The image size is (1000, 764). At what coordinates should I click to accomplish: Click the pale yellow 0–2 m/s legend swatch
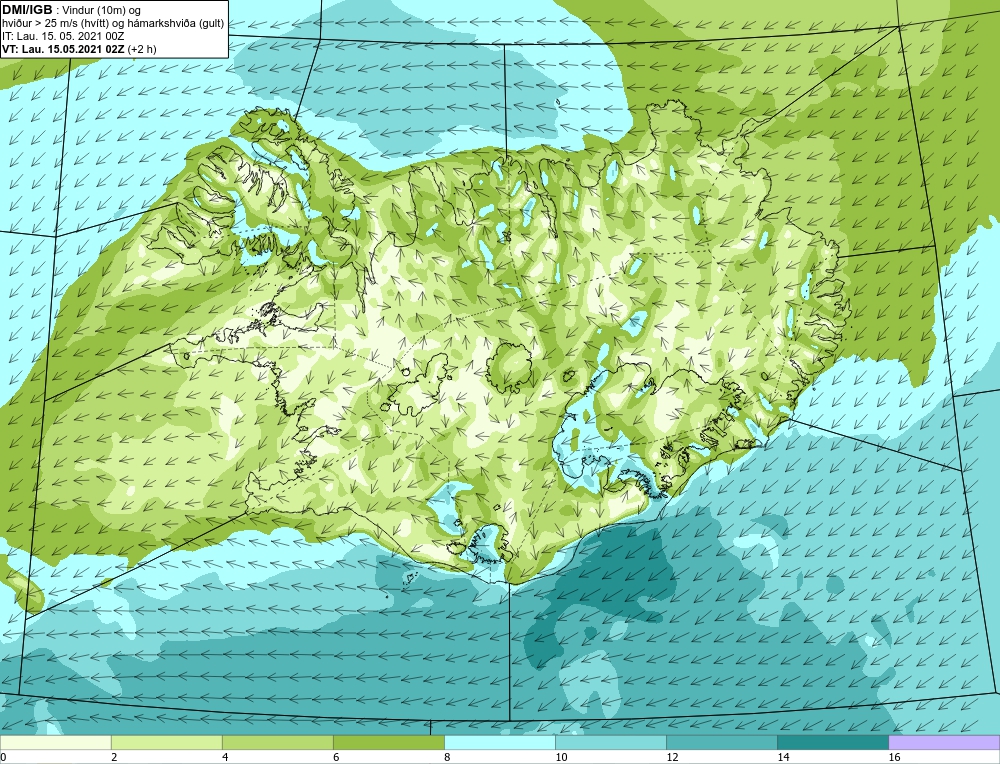click(x=55, y=742)
